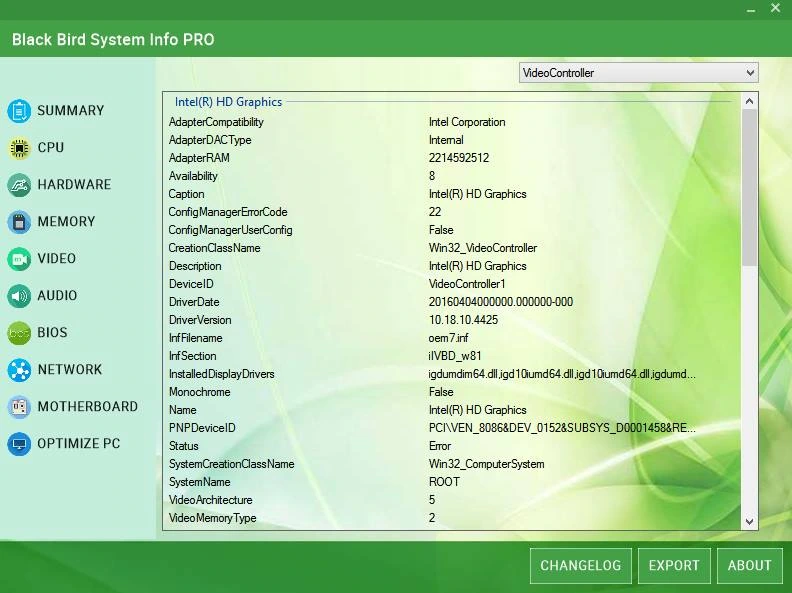Click the Memory card icon
Image resolution: width=792 pixels, height=593 pixels.
pos(19,222)
